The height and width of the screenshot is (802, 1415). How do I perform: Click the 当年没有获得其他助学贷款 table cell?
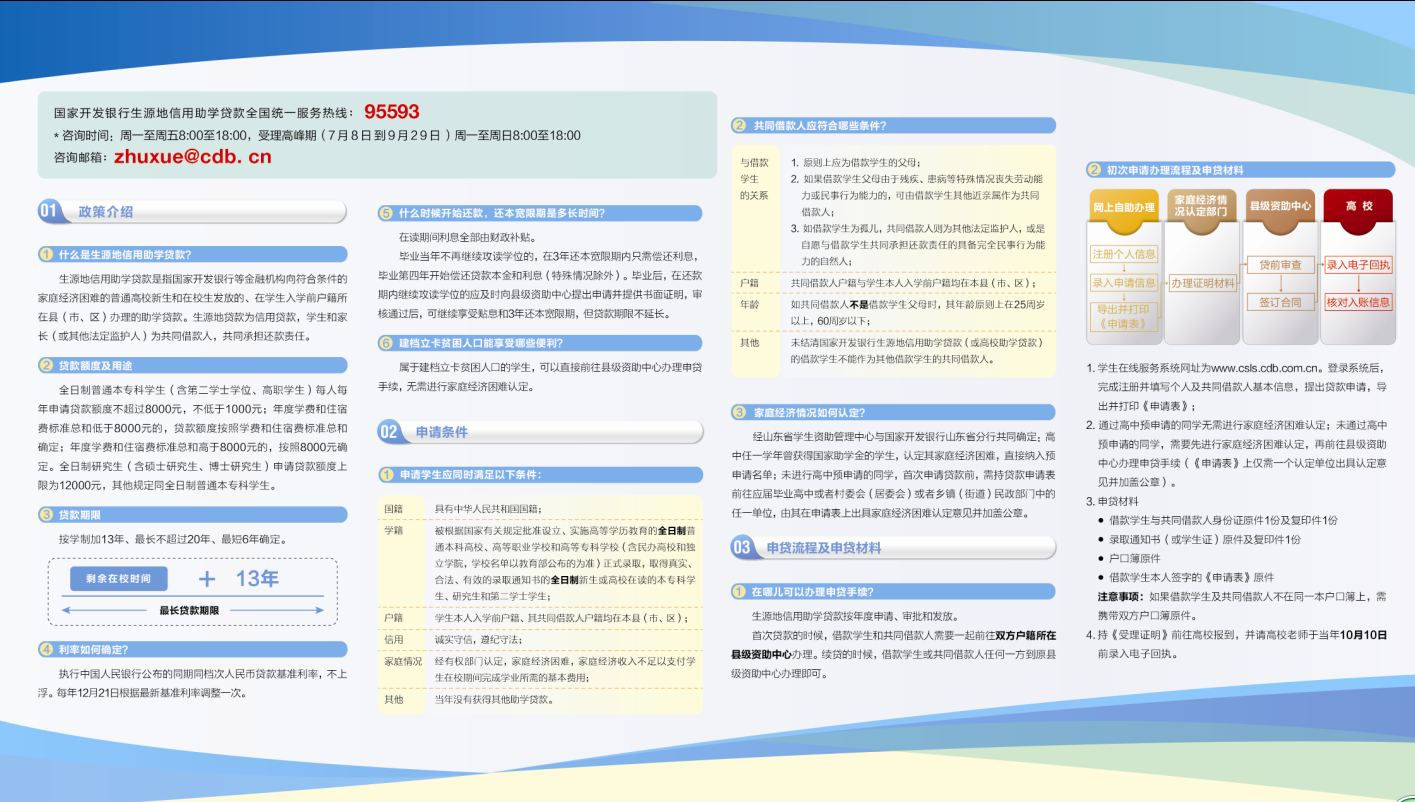click(494, 699)
